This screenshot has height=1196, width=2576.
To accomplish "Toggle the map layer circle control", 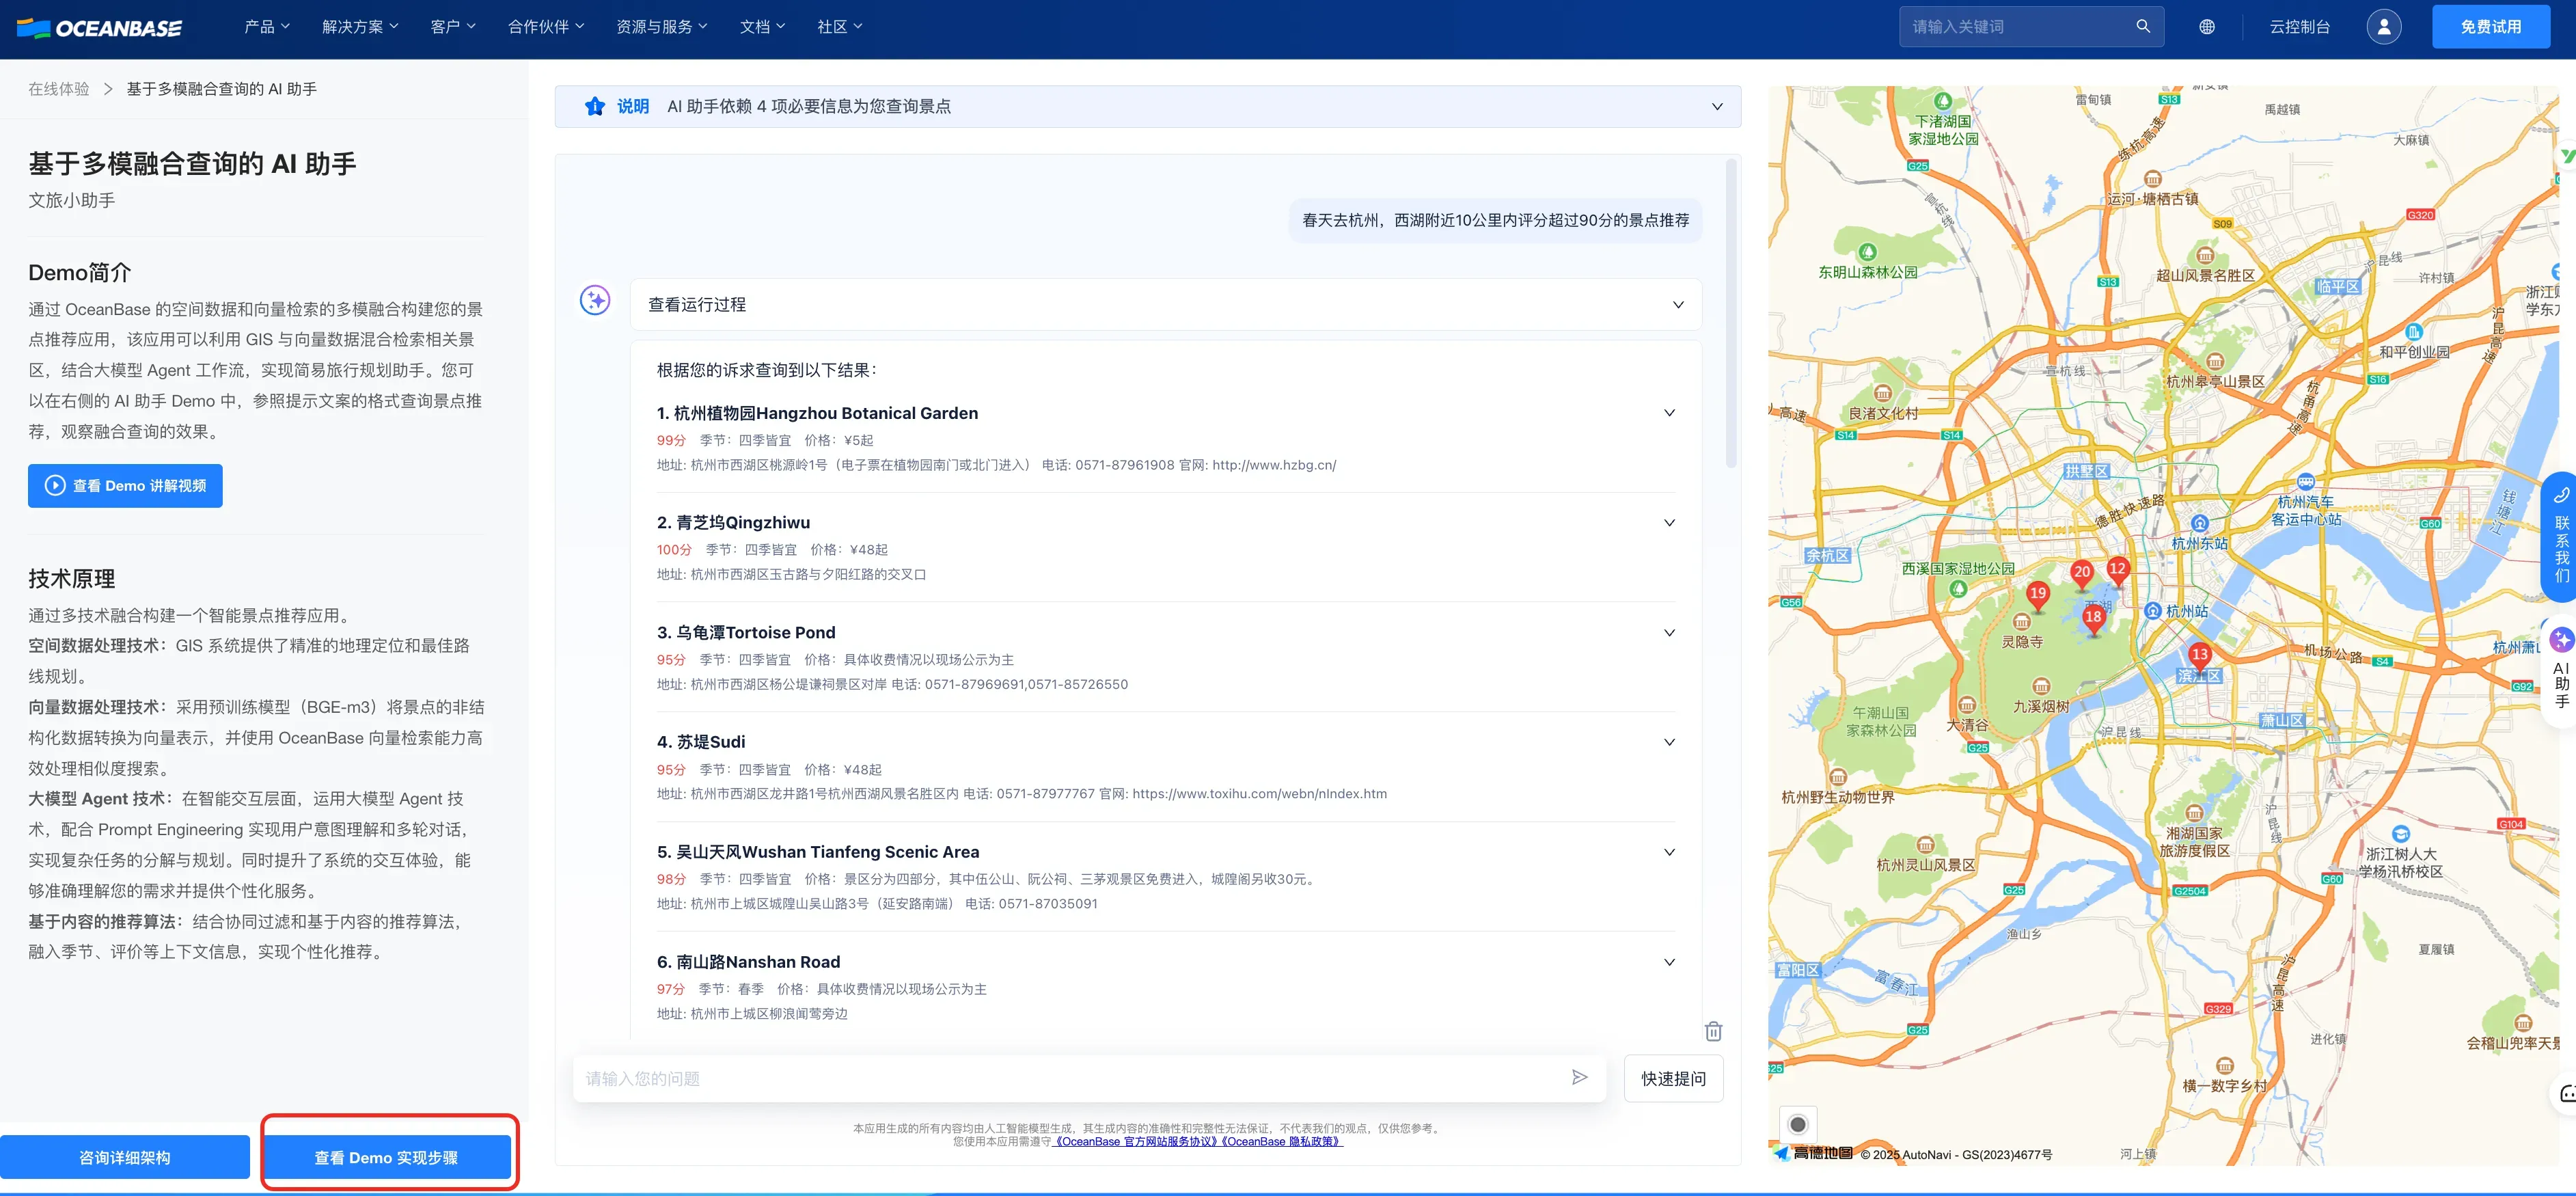I will coord(1797,1124).
